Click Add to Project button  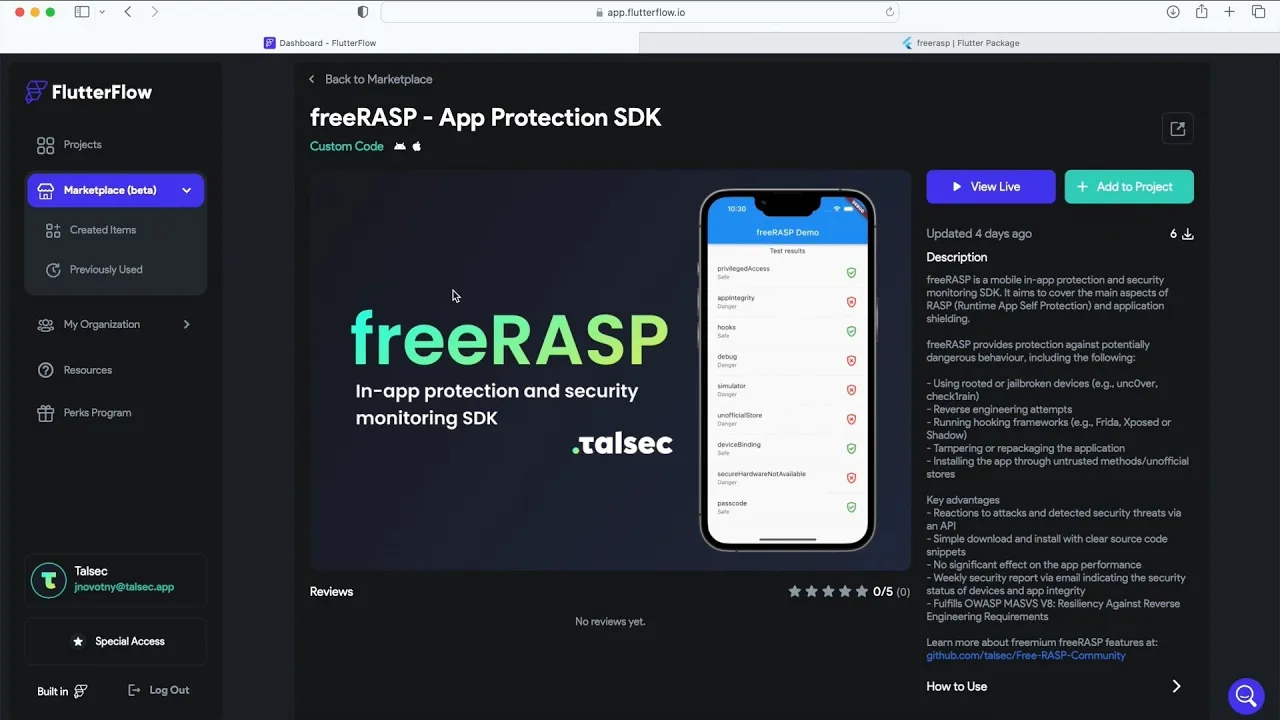1129,187
